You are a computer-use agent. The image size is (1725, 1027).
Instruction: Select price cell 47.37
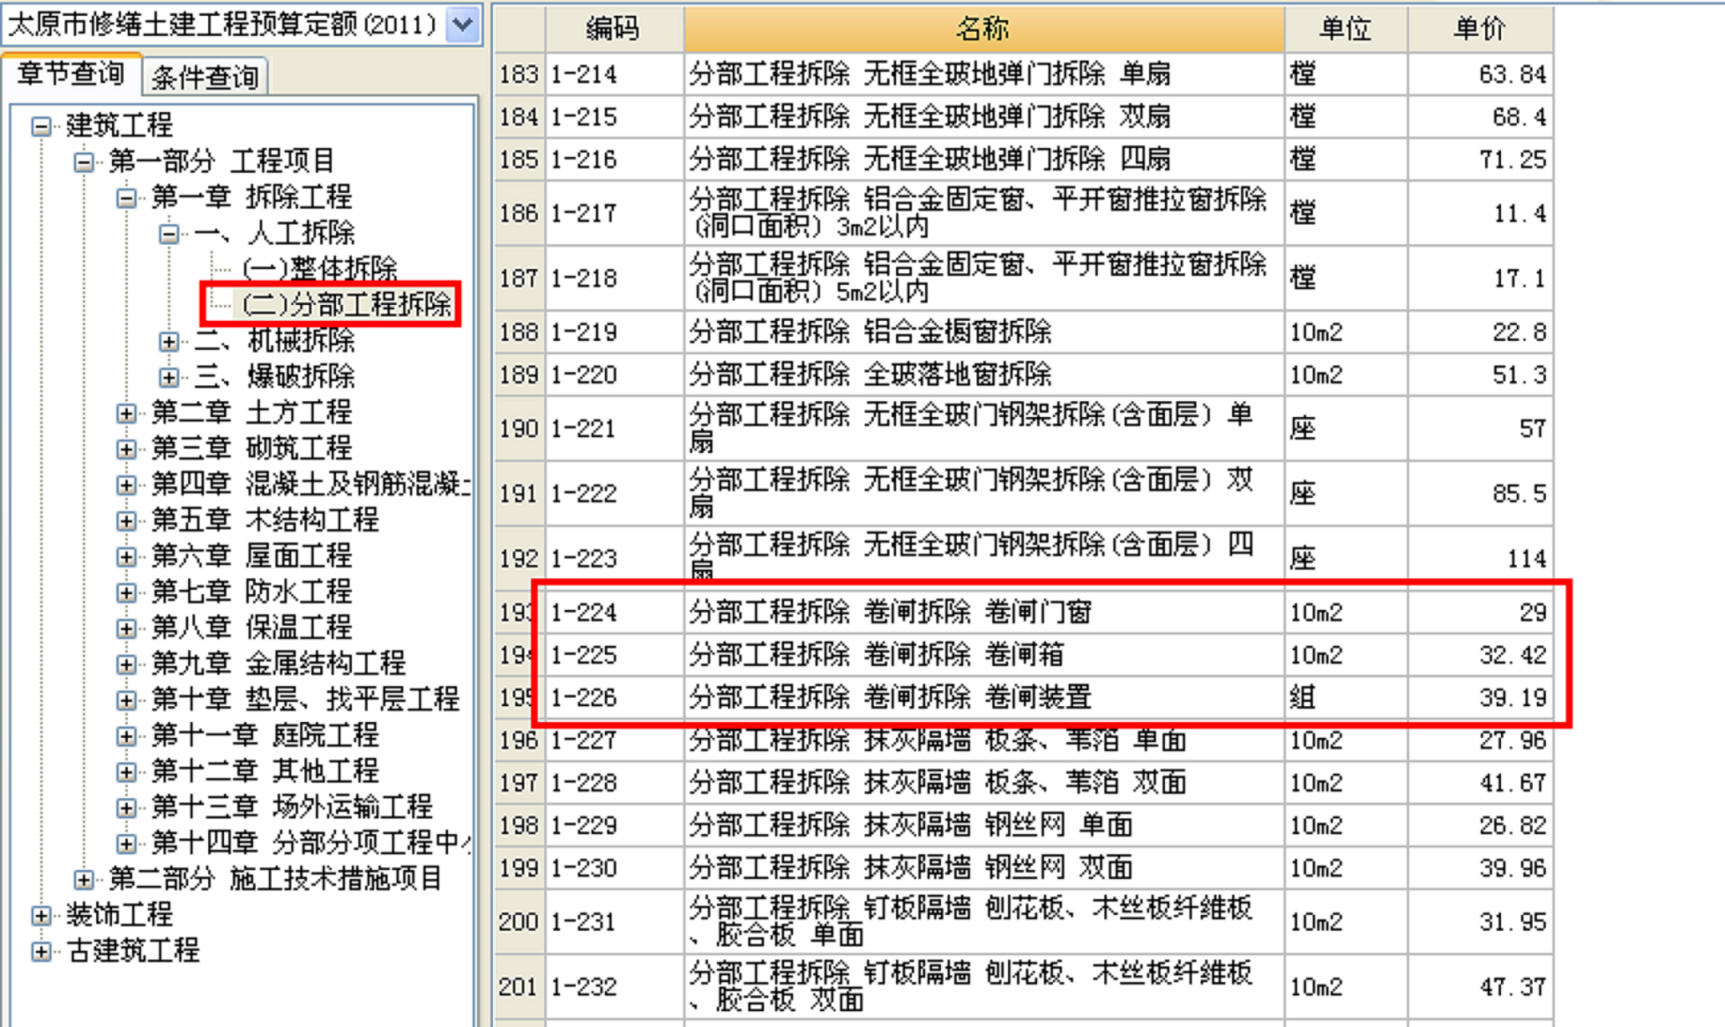point(1480,987)
